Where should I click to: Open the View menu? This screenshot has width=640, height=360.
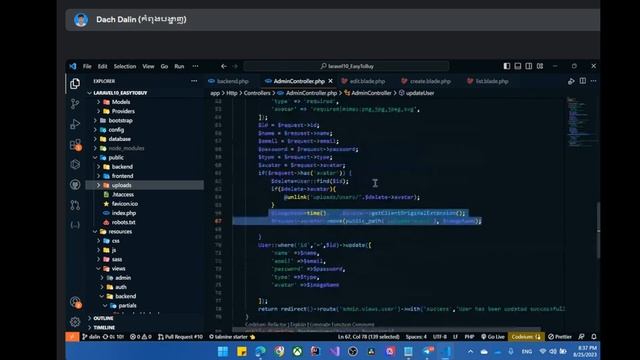click(148, 66)
